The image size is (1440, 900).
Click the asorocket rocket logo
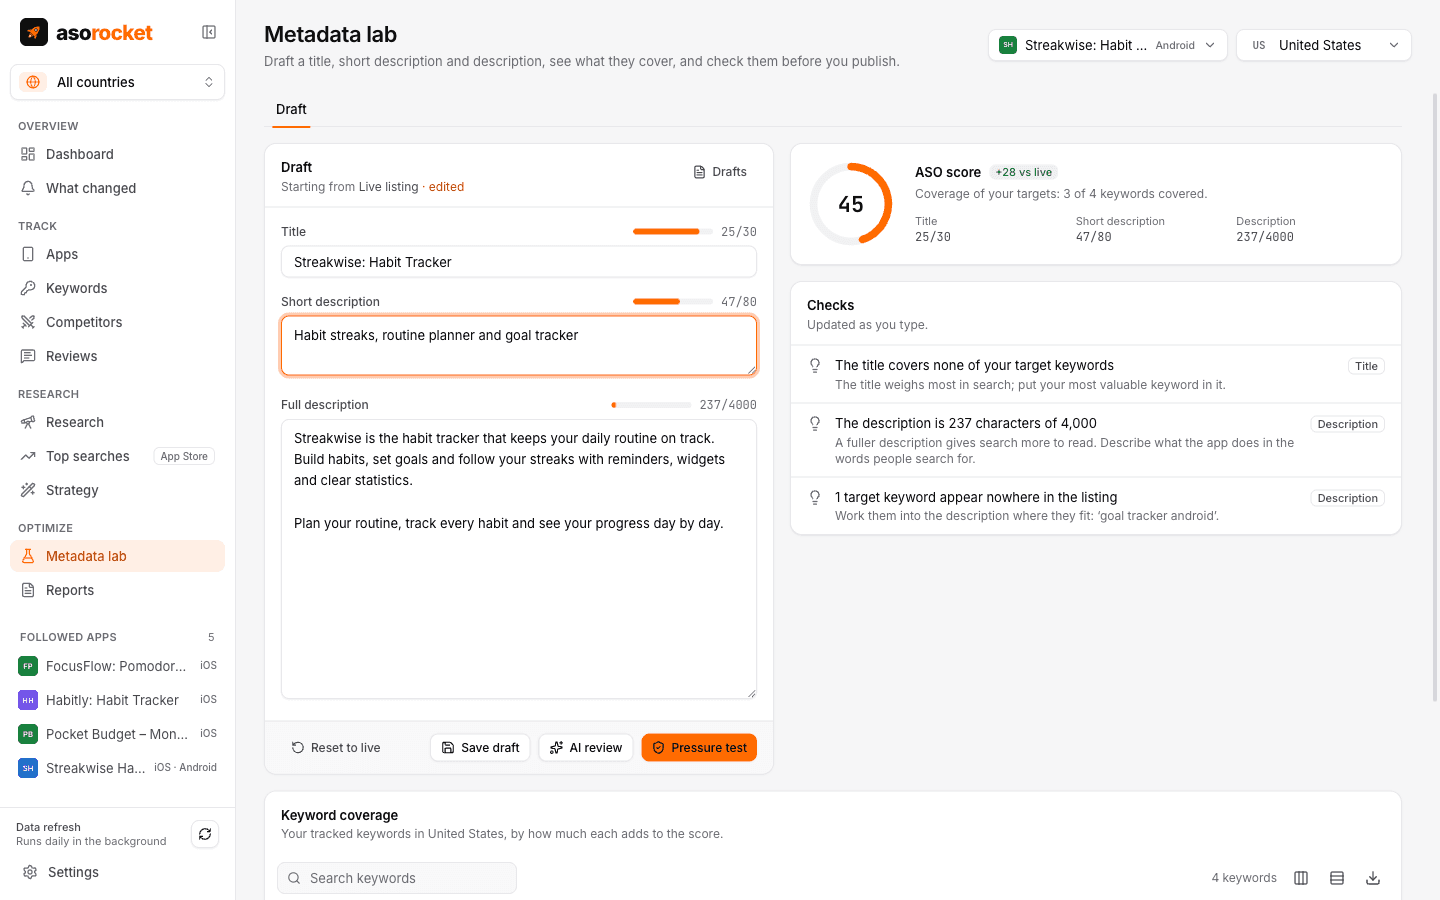34,32
